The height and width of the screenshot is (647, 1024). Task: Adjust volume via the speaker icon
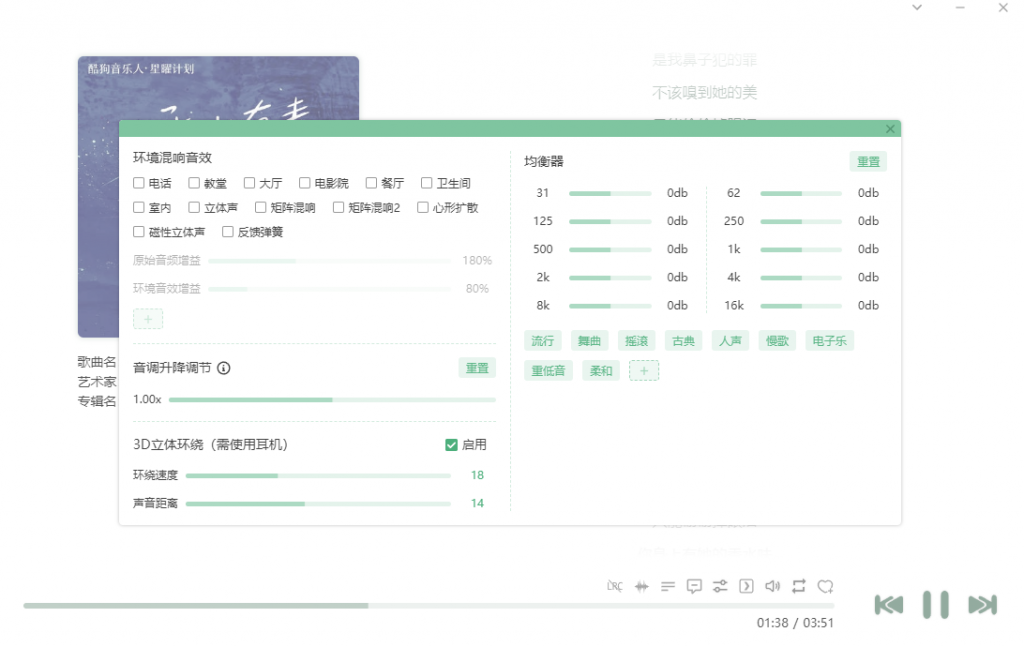pos(771,586)
